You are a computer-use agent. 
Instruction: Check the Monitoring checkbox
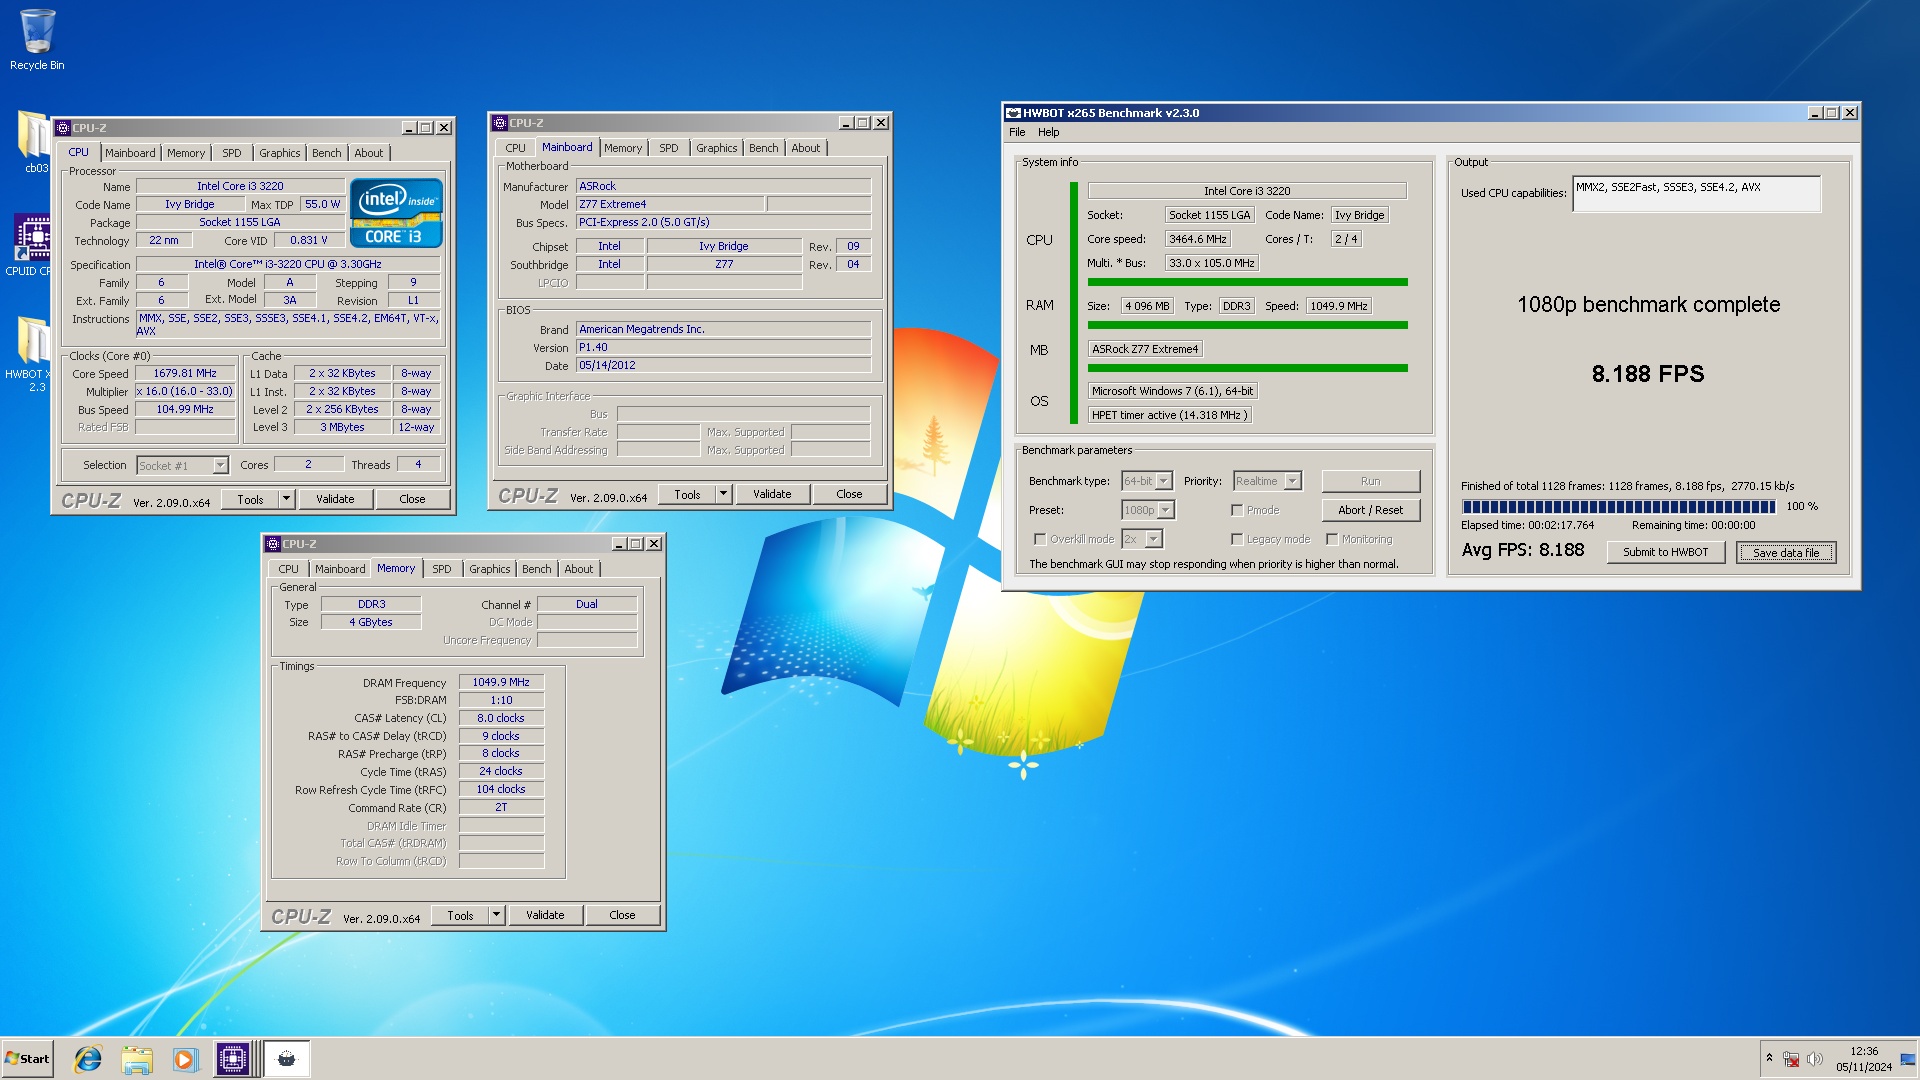click(1332, 539)
